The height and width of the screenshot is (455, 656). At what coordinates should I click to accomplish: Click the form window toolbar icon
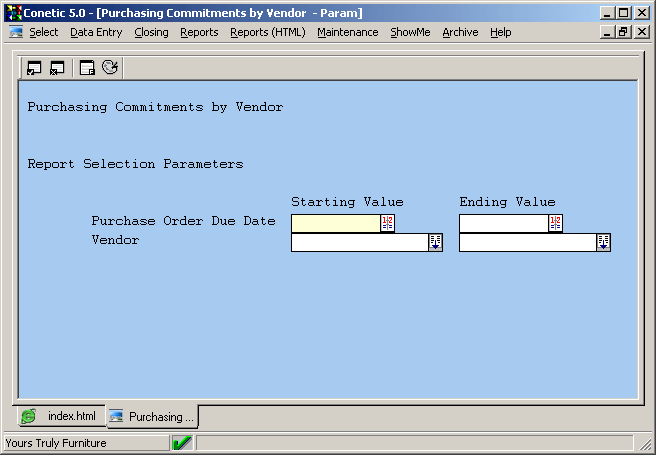[87, 68]
